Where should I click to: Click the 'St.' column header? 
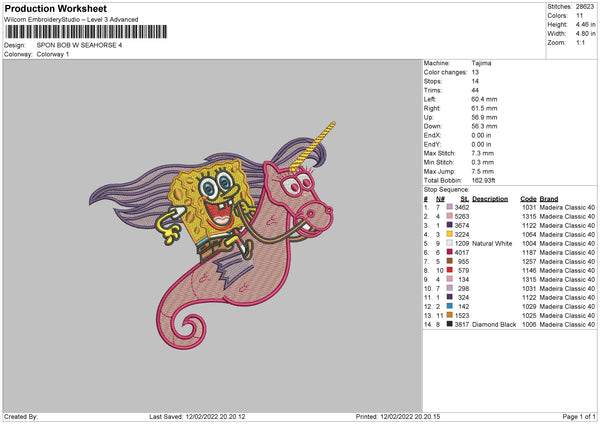(465, 199)
